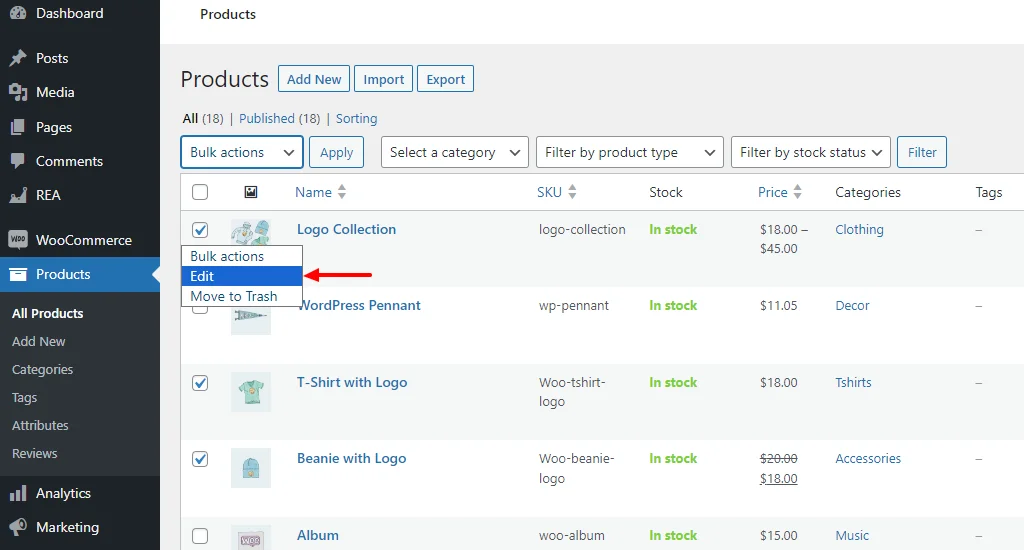Open the Select a category dropdown
The width and height of the screenshot is (1024, 550).
tap(455, 152)
